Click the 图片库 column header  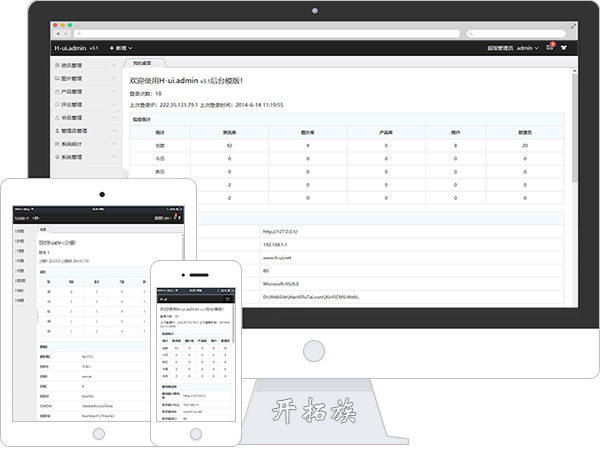307,132
